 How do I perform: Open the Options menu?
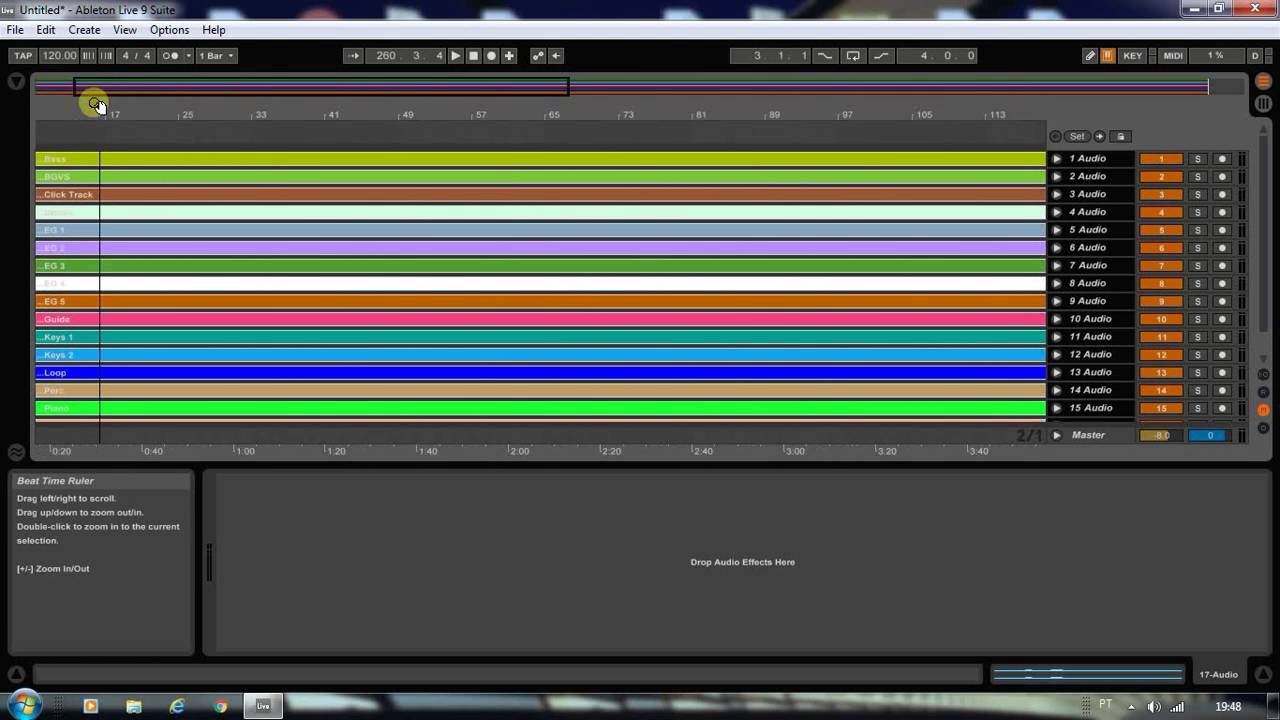tap(169, 30)
